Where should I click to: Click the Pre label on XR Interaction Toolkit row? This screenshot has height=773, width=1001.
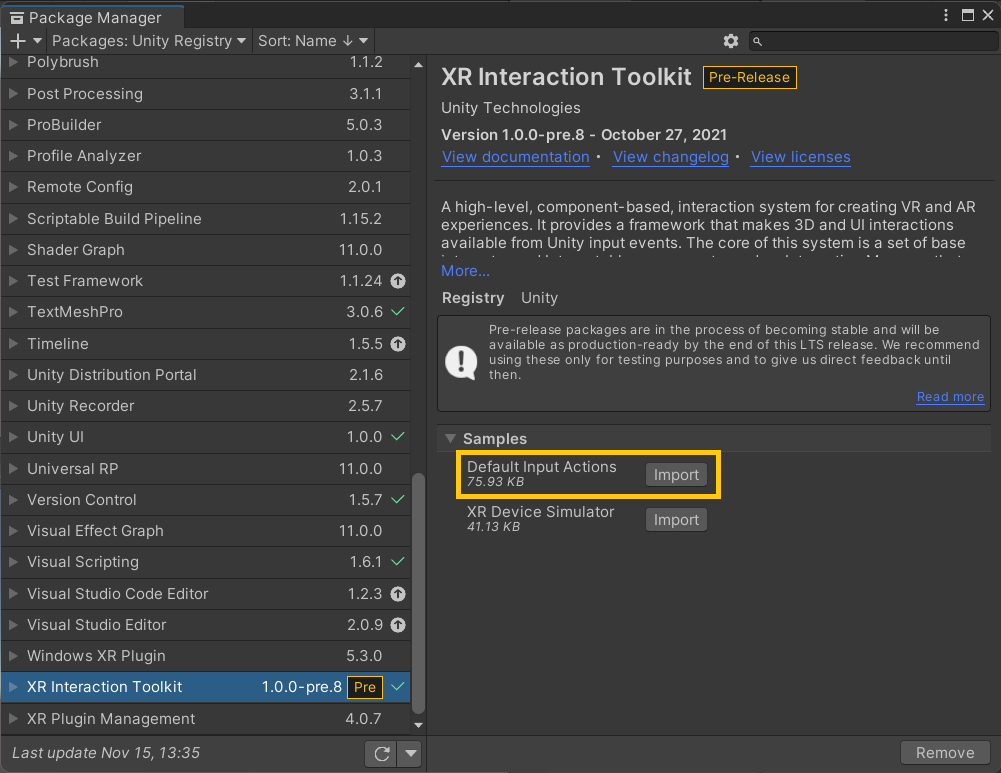(x=365, y=687)
